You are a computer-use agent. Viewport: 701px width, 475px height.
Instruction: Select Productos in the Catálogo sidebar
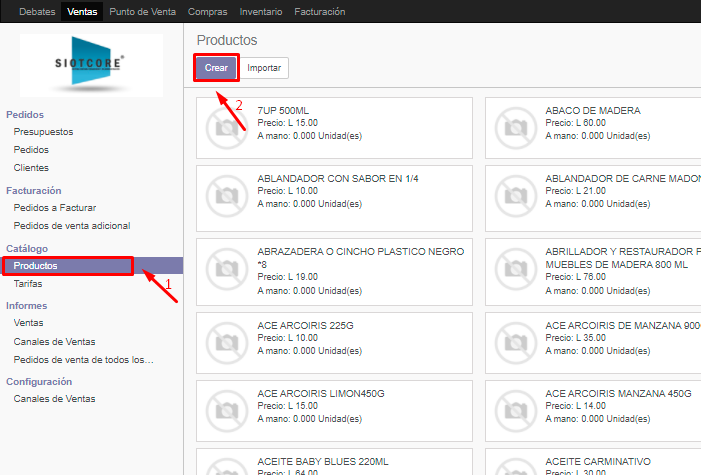coord(36,266)
